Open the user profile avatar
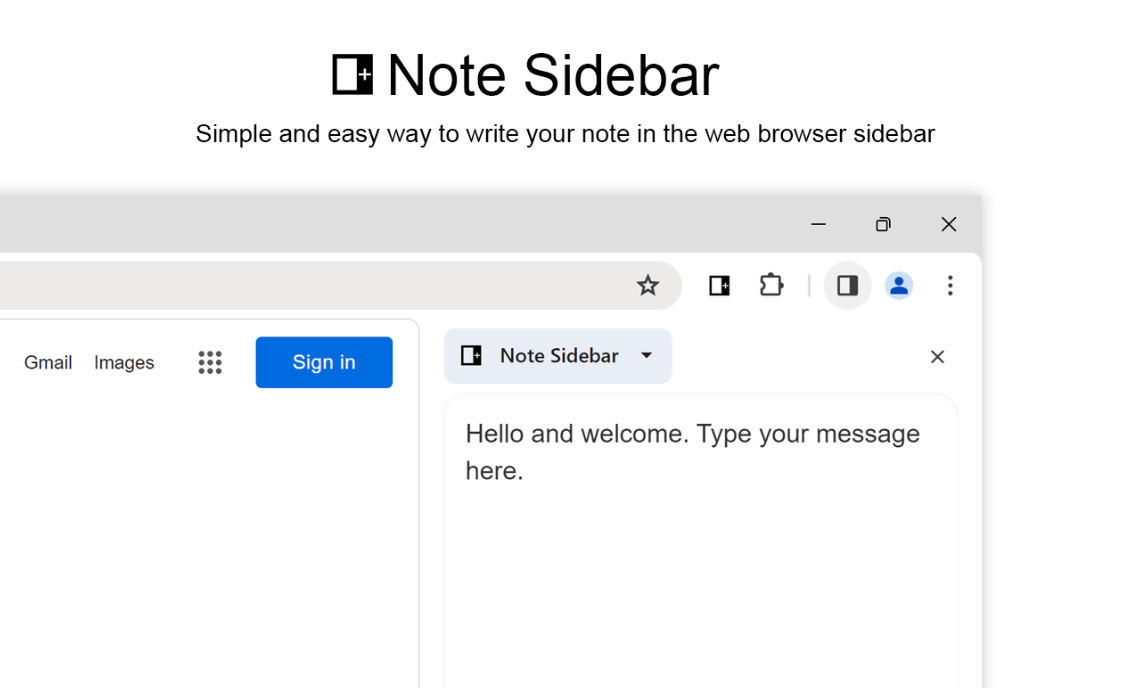 899,286
